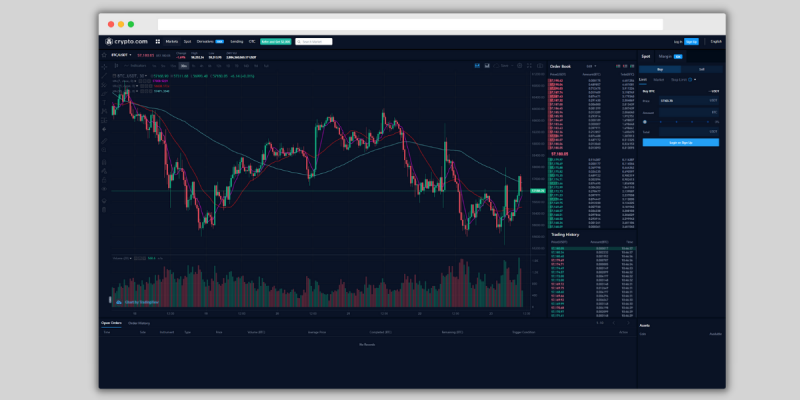
Task: Expand the Stop-Limit order type dropdown arrow
Action: 695,80
